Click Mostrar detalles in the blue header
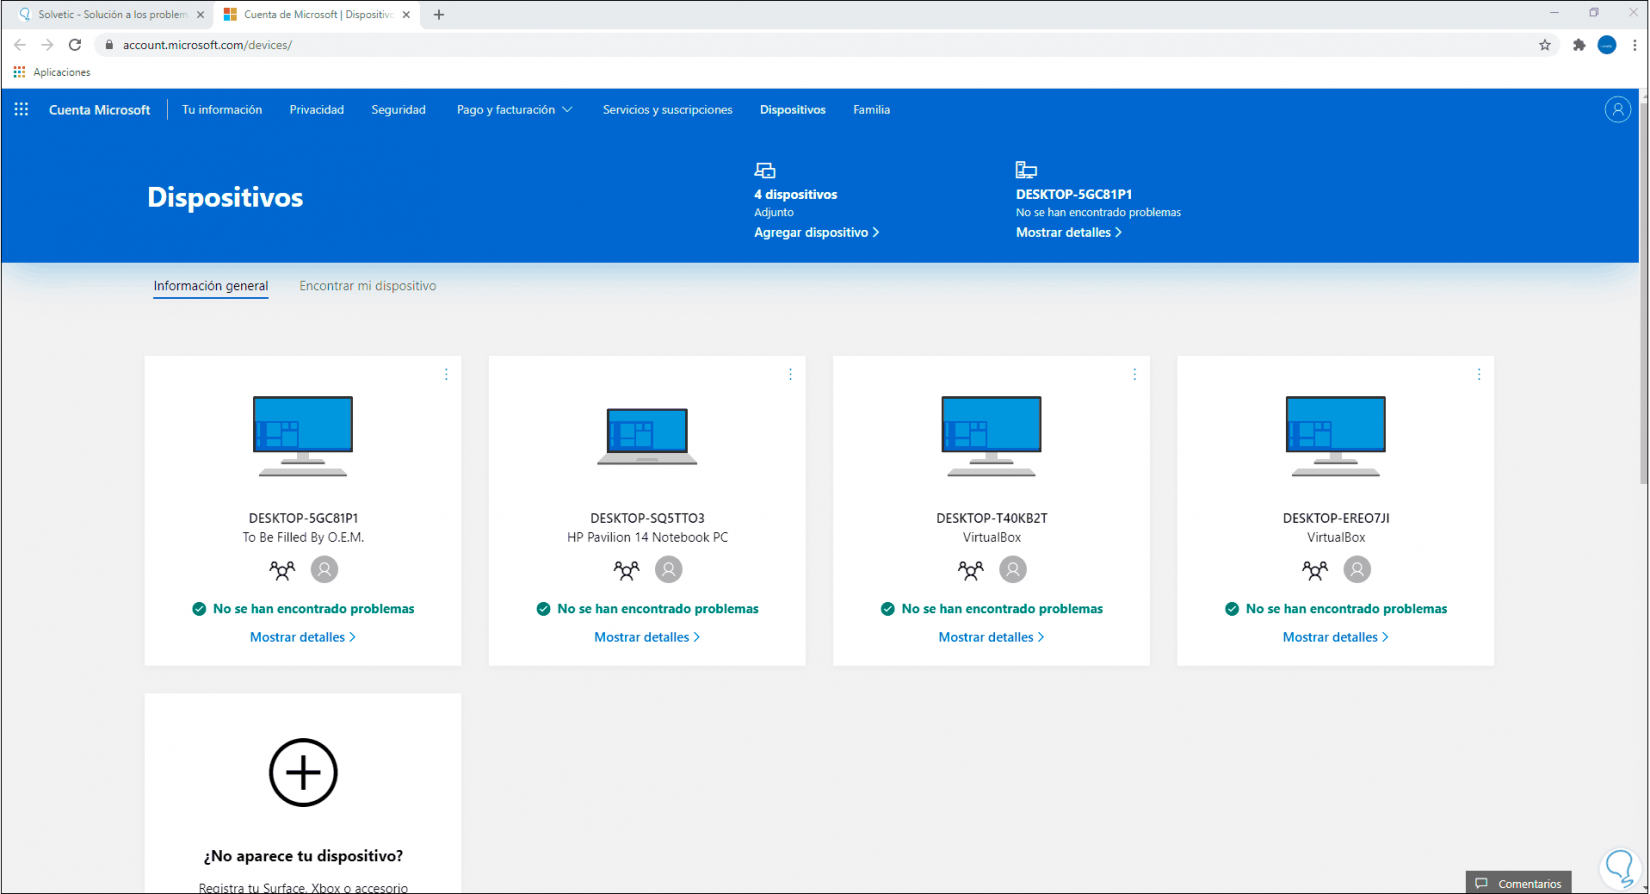Image resolution: width=1650 pixels, height=894 pixels. tap(1069, 232)
